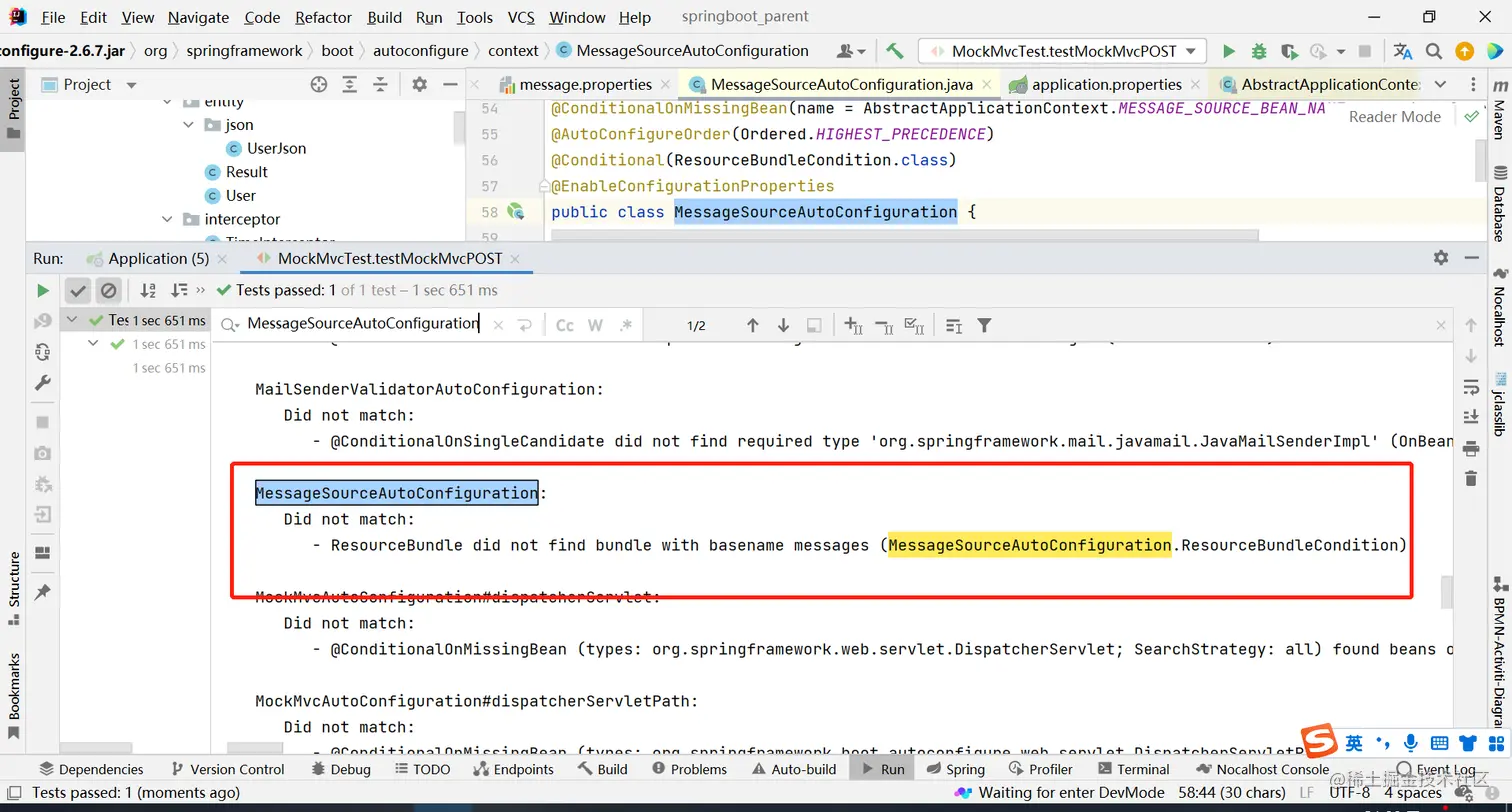Clear the console with the trash icon
Viewport: 1512px width, 812px height.
coord(1470,478)
